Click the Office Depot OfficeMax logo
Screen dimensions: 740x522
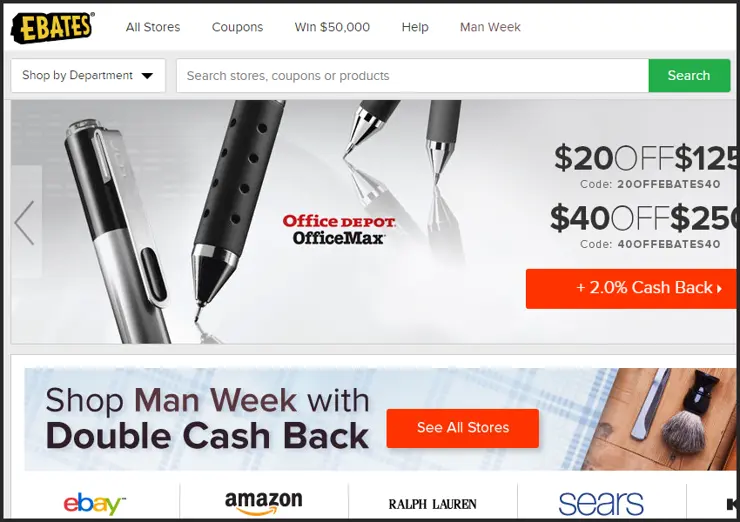point(339,229)
